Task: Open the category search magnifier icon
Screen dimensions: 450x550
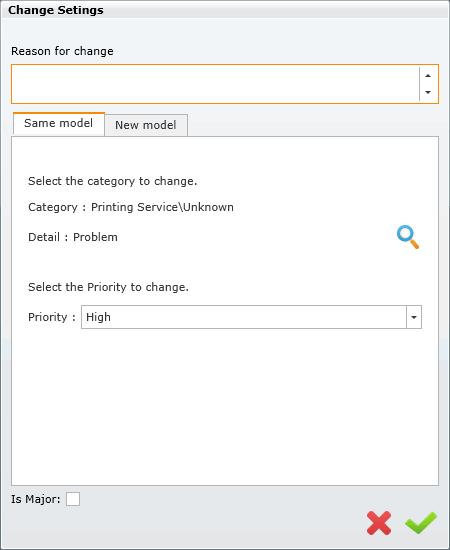Action: coord(408,237)
